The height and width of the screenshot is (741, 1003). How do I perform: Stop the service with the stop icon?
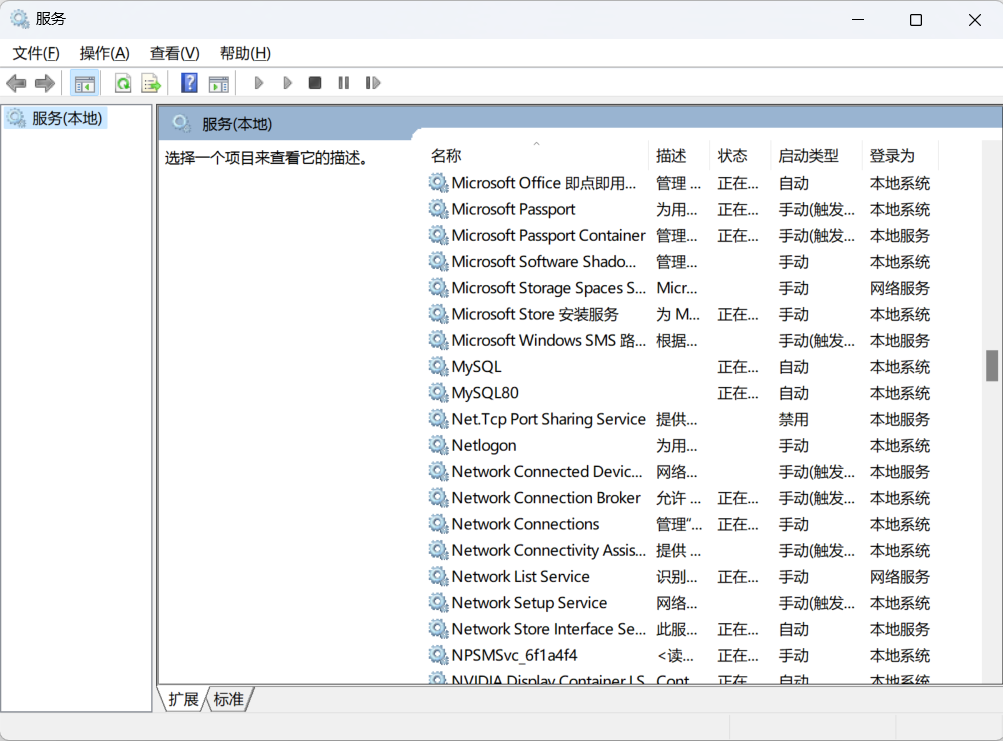click(314, 83)
